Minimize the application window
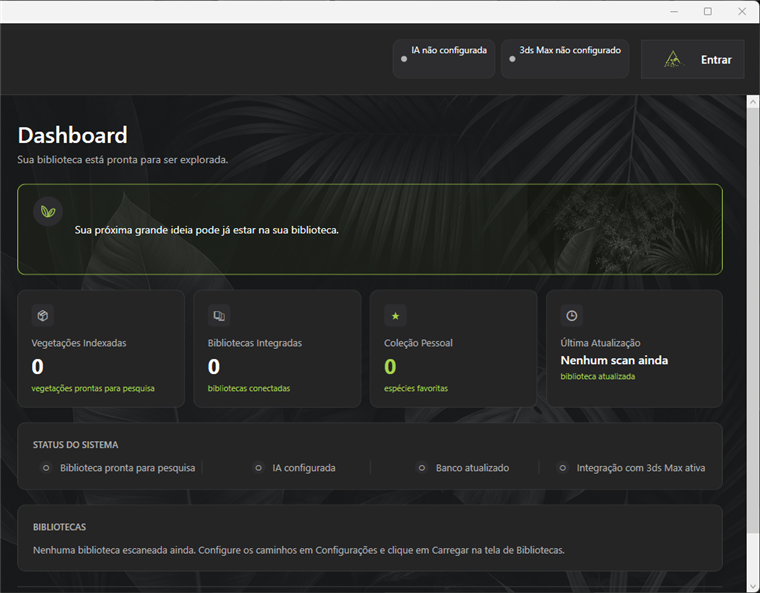760x593 pixels. coord(674,11)
